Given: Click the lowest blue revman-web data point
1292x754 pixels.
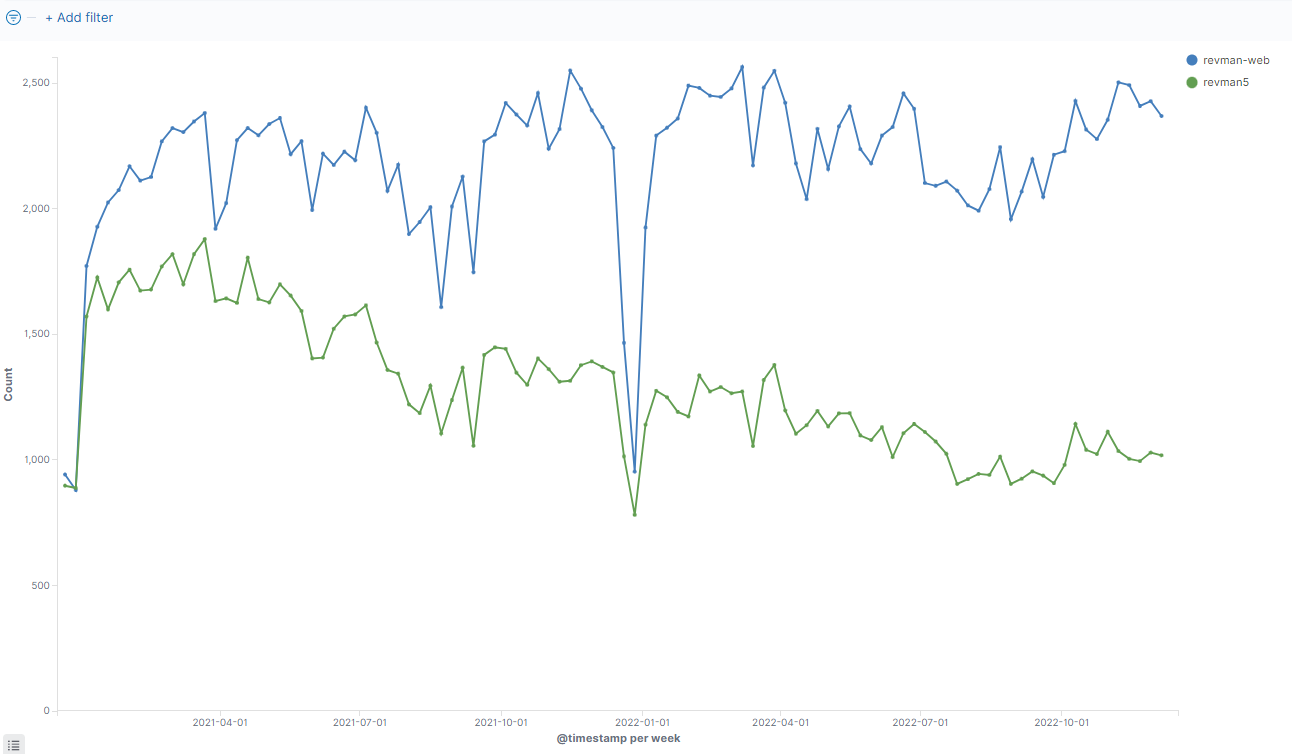Looking at the screenshot, I should [x=75, y=490].
